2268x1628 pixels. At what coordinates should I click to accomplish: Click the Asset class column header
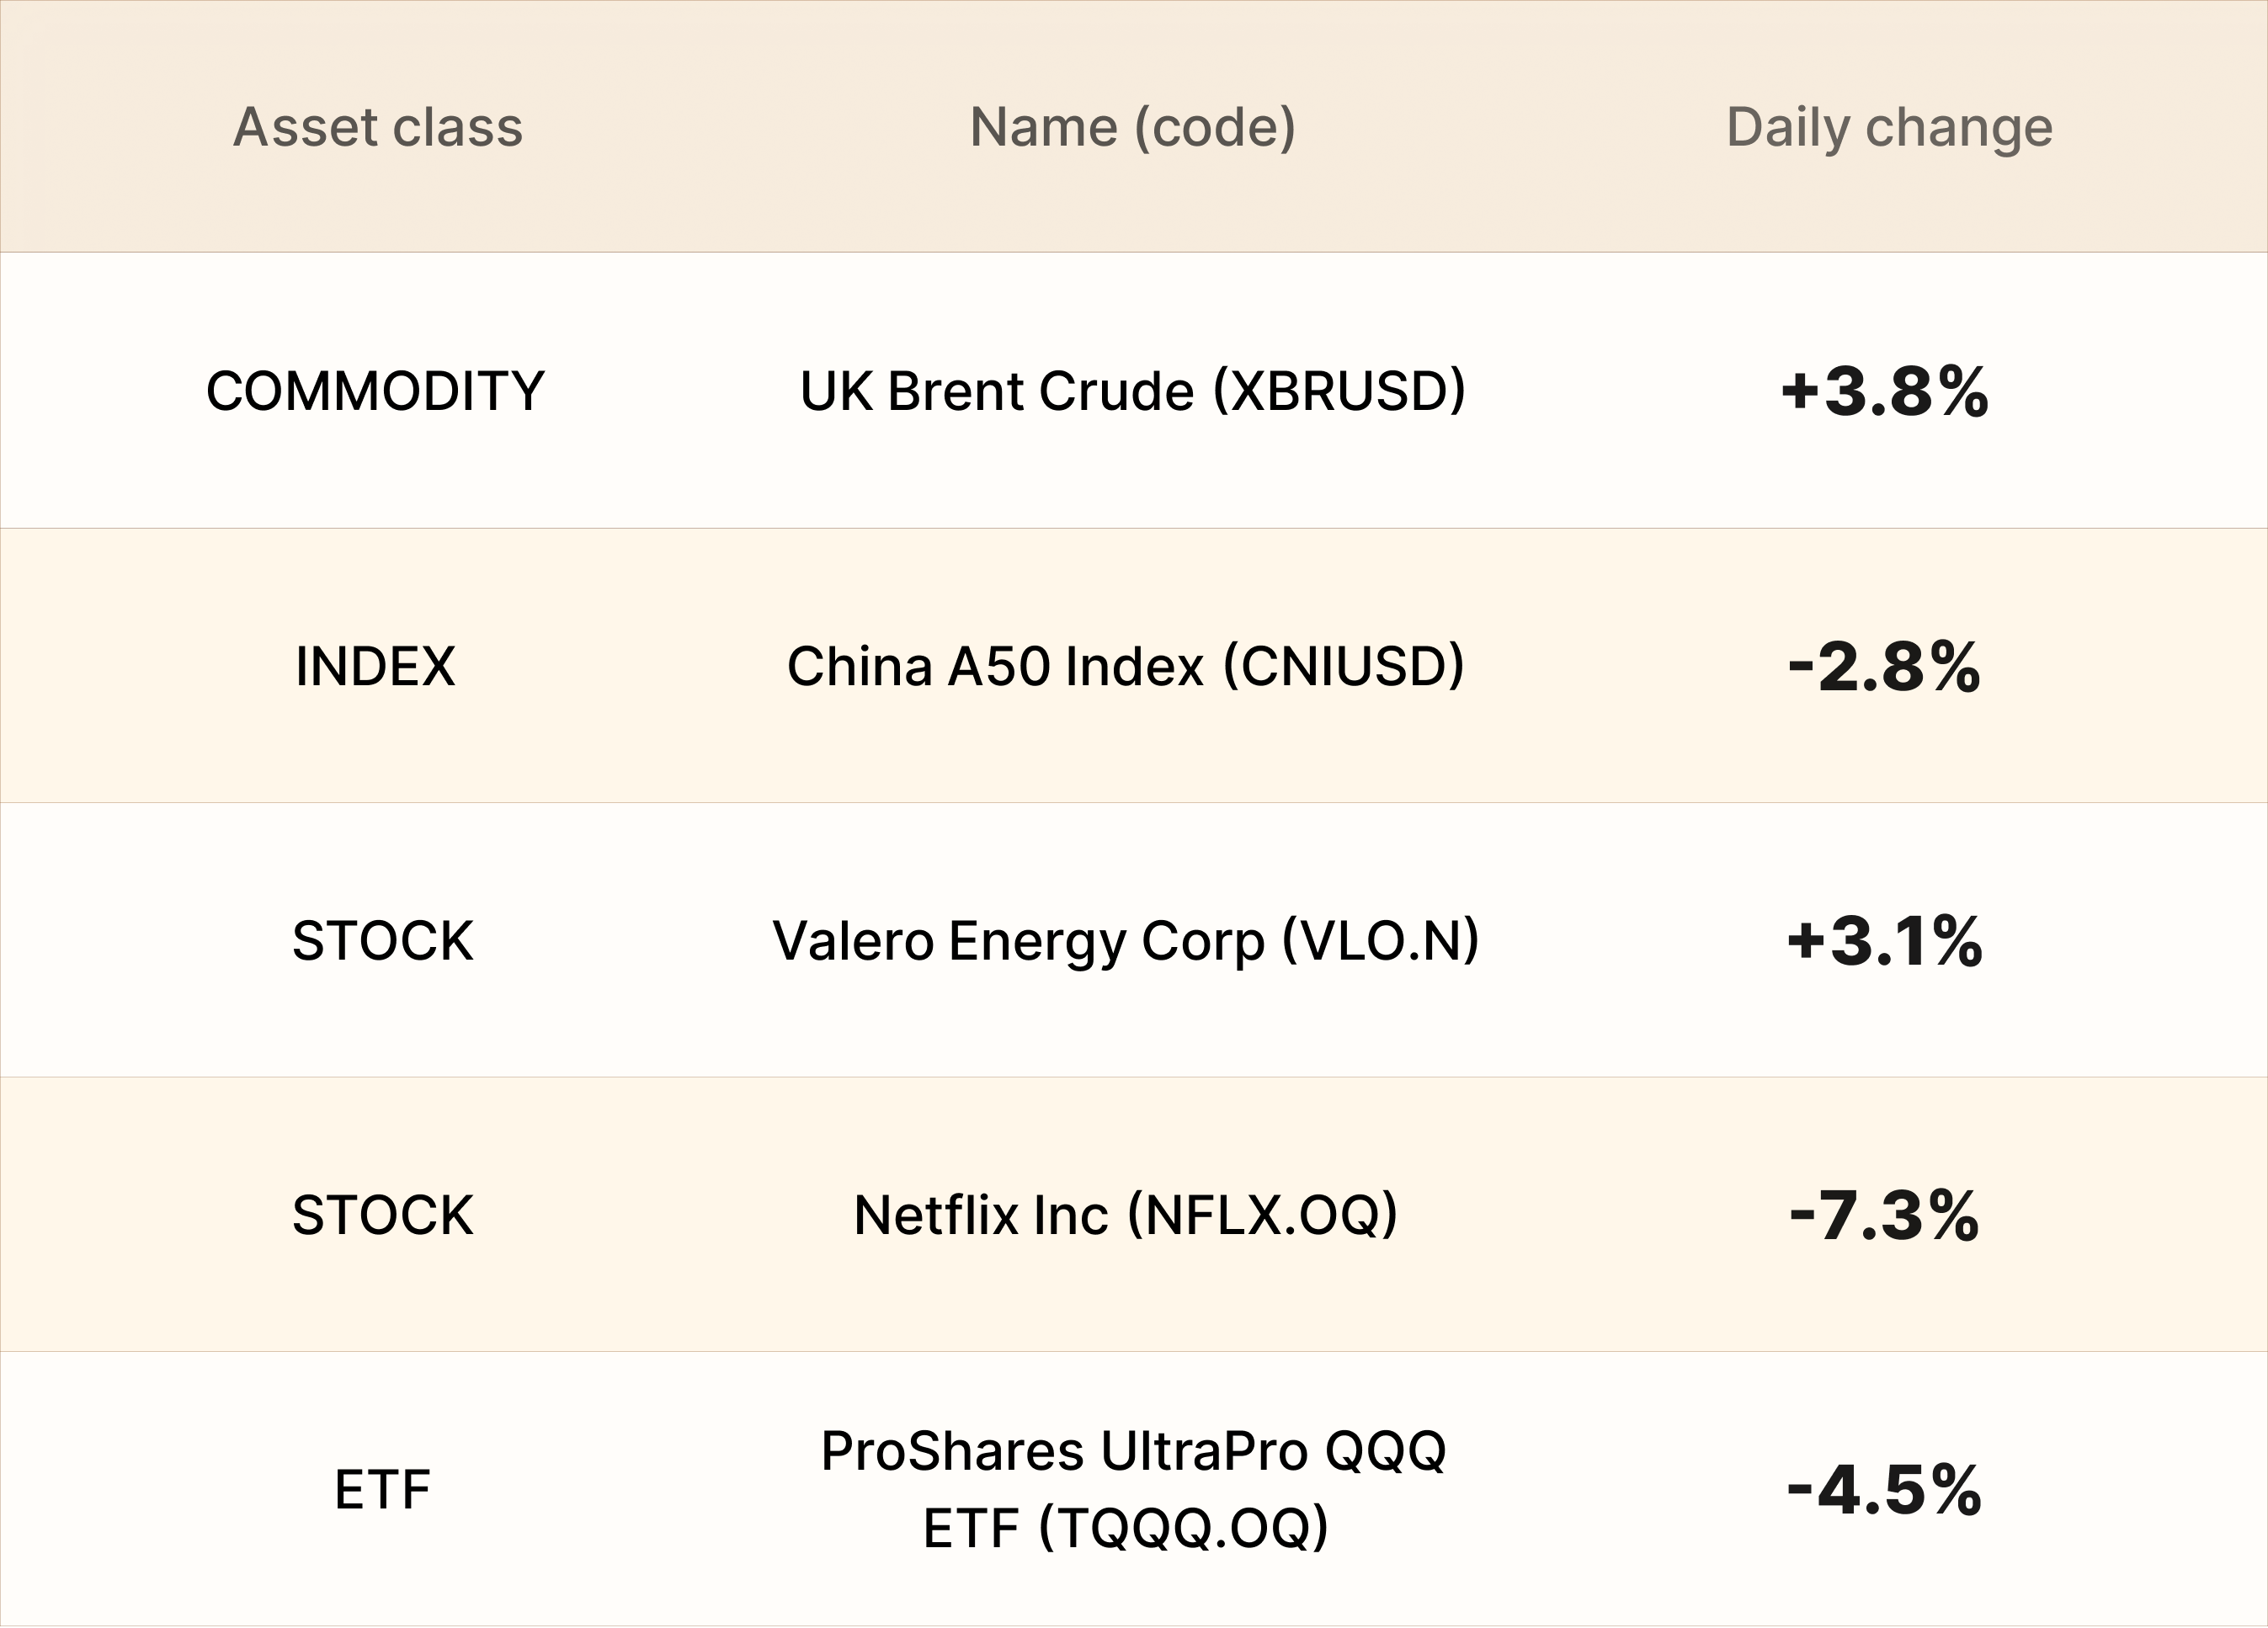(378, 127)
